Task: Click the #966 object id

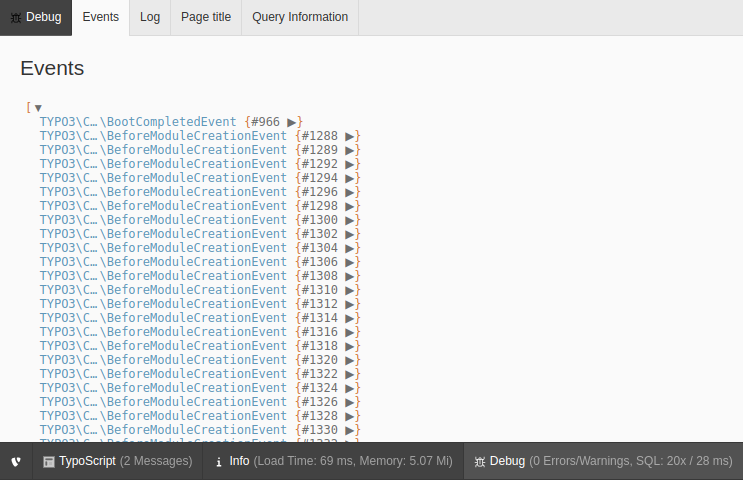Action: [x=265, y=122]
